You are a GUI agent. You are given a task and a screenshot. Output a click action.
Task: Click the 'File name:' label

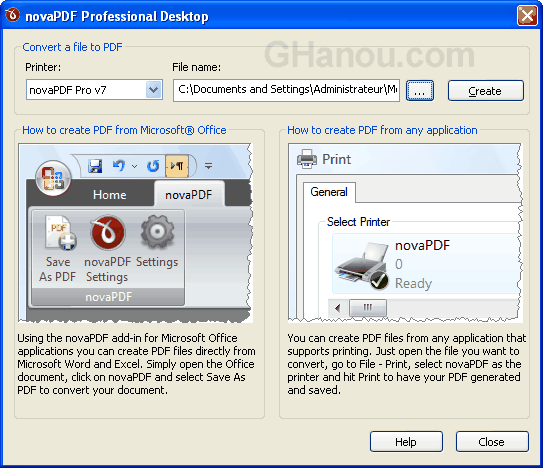[x=196, y=67]
